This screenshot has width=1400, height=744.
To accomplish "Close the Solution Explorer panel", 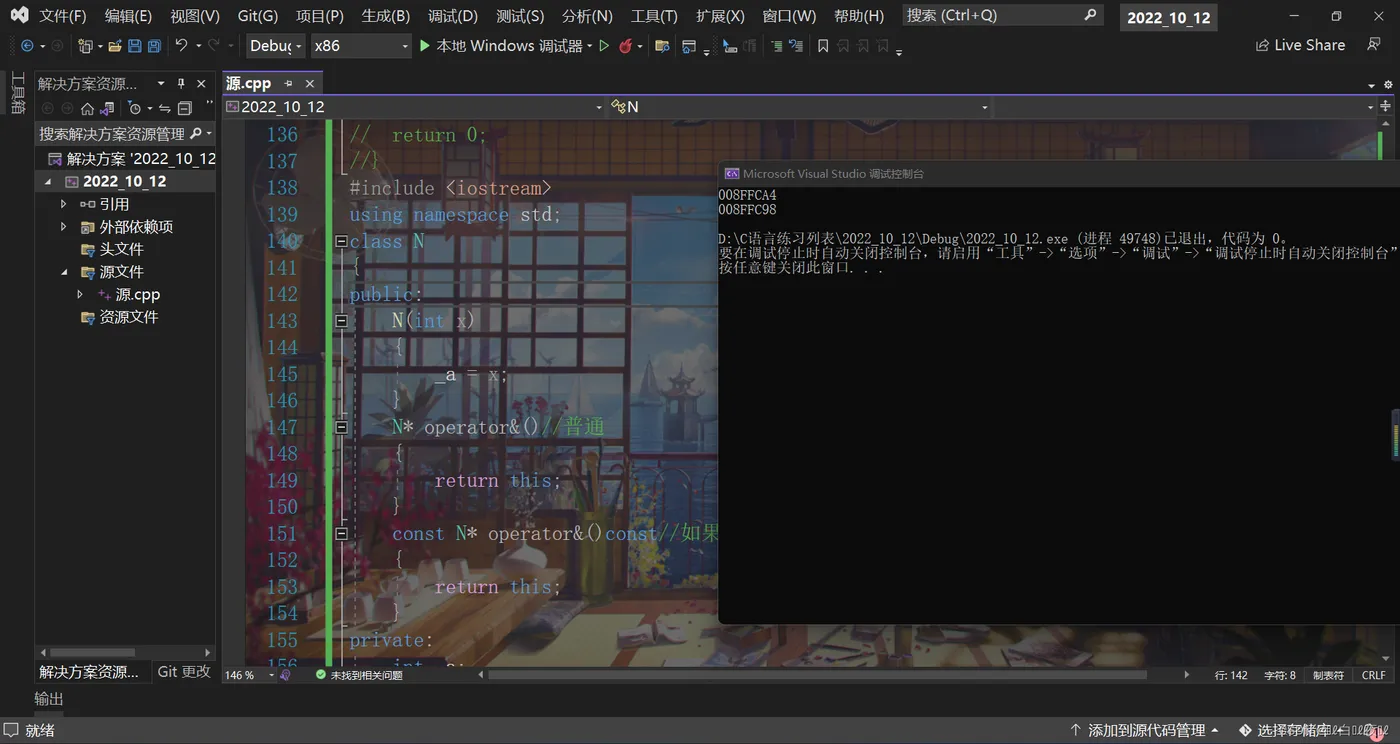I will coord(201,84).
